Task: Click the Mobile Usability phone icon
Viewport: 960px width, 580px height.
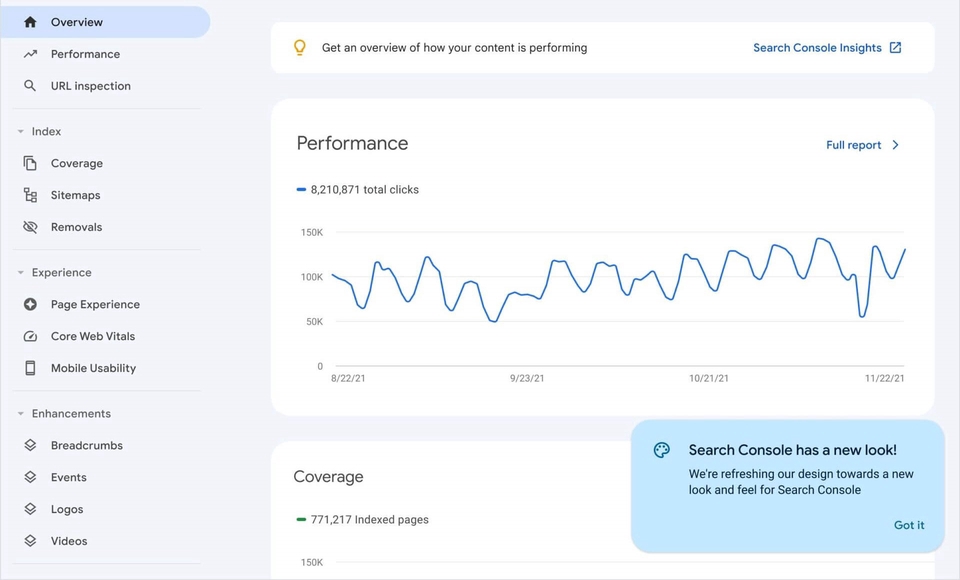Action: click(x=30, y=367)
